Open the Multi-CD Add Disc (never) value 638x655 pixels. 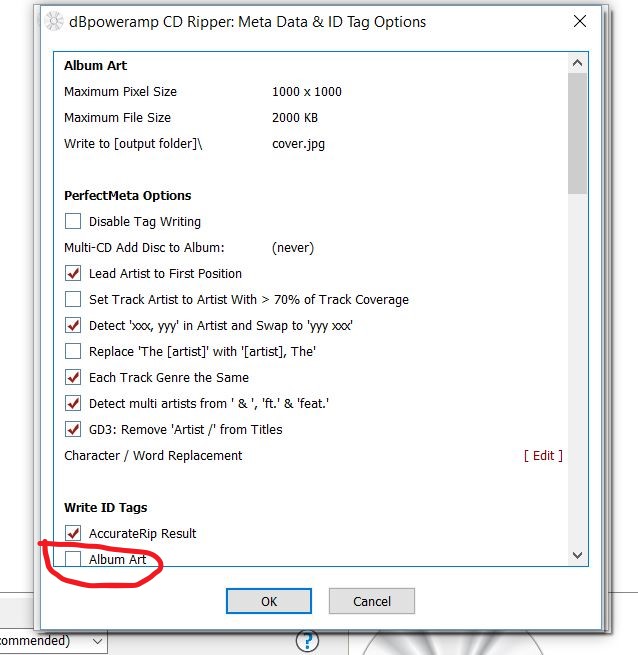292,248
